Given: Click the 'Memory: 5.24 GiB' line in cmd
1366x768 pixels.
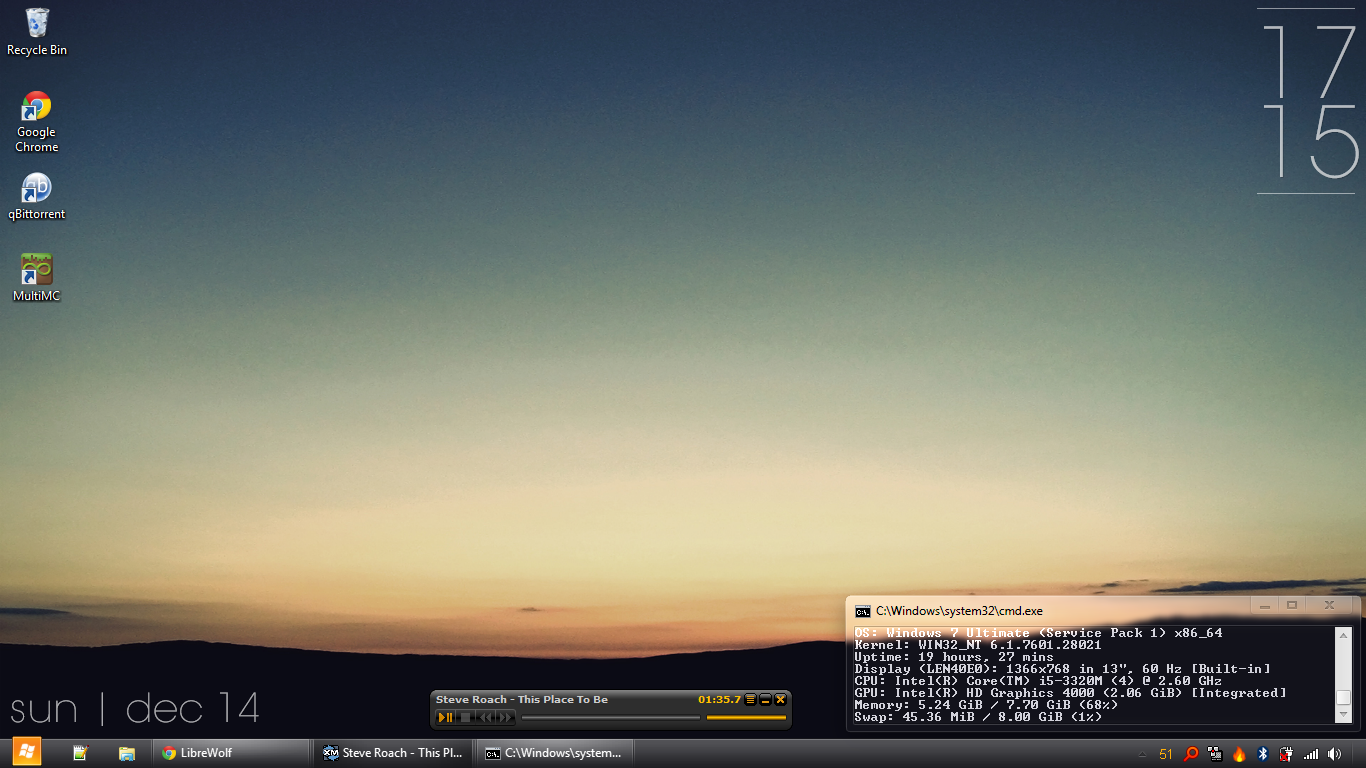Looking at the screenshot, I should [x=986, y=705].
